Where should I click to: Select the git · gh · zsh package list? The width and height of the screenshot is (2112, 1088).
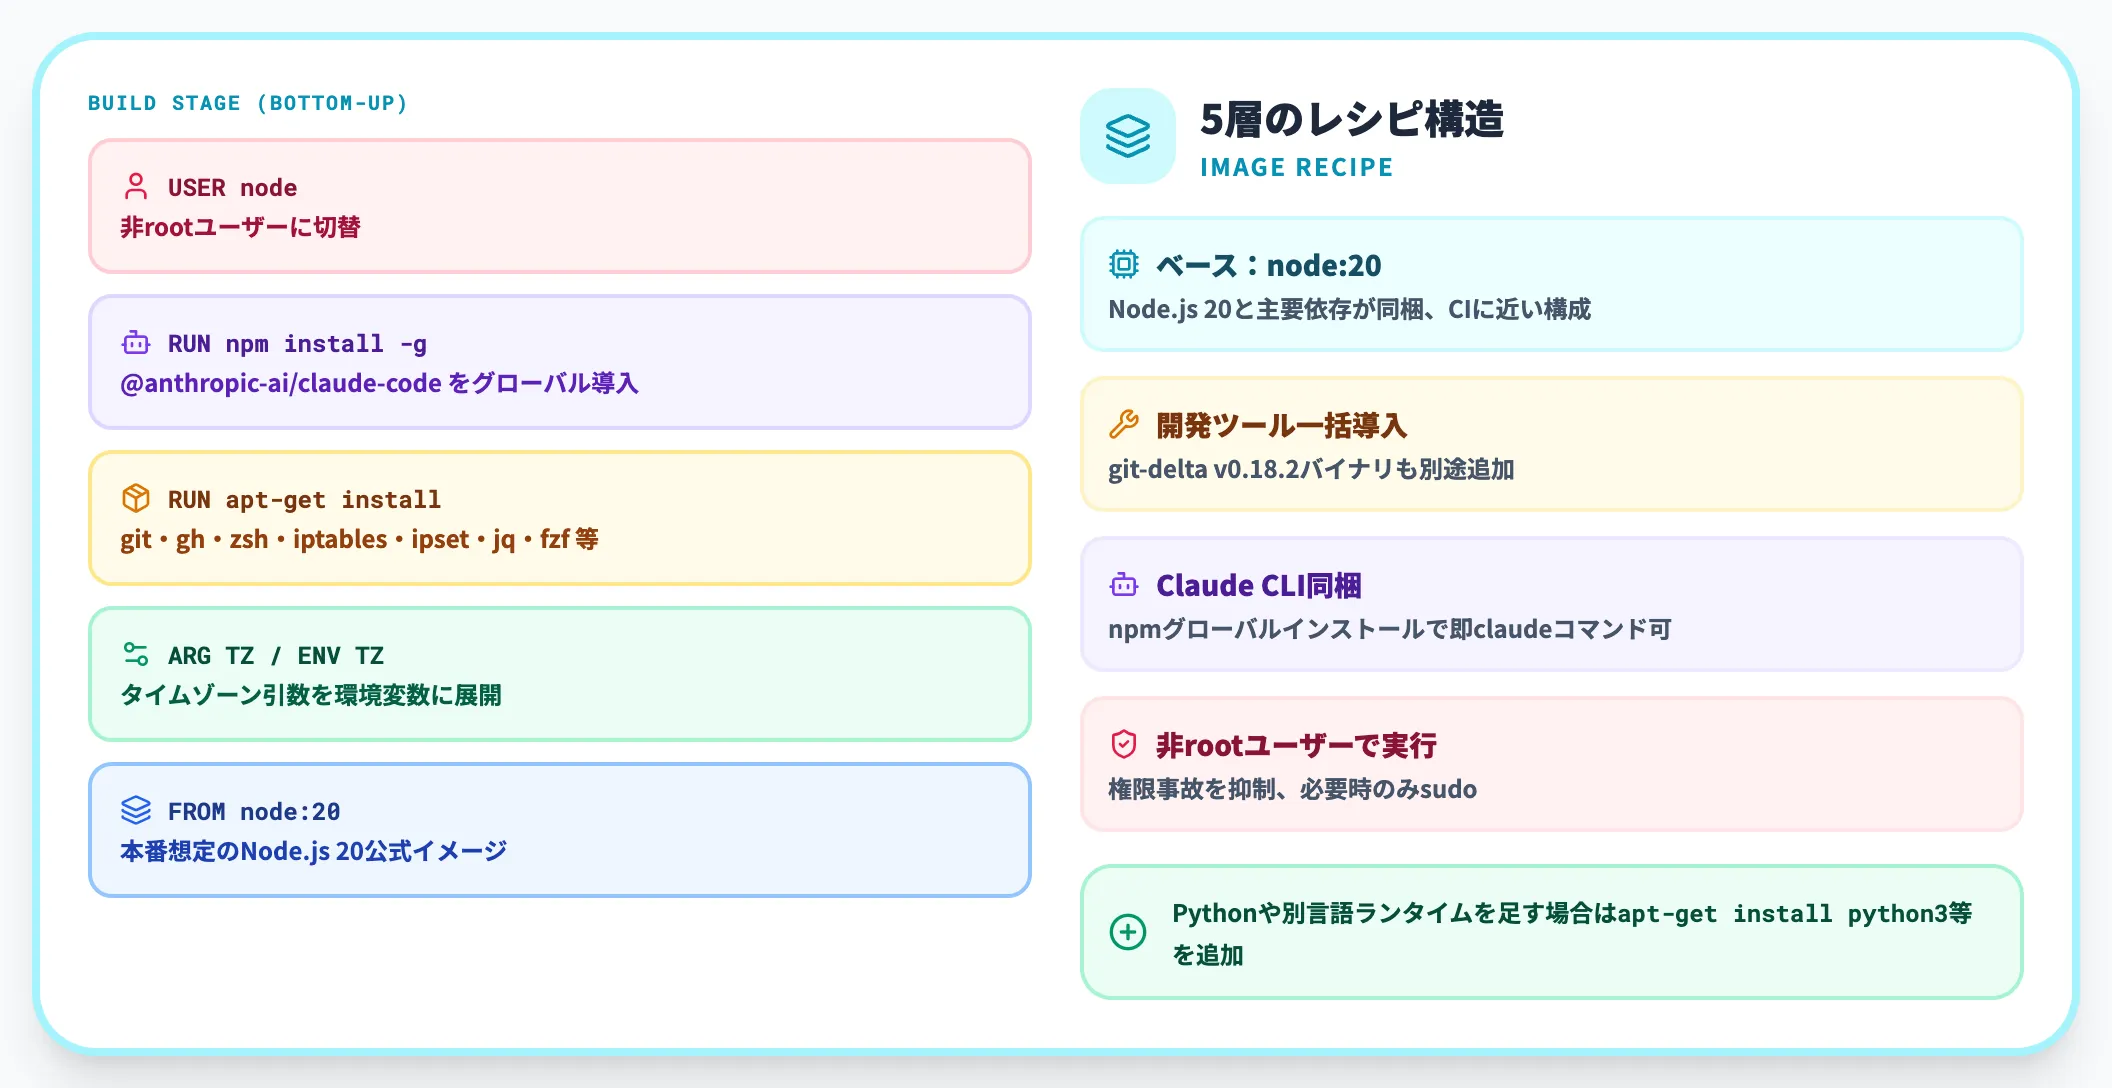point(359,539)
